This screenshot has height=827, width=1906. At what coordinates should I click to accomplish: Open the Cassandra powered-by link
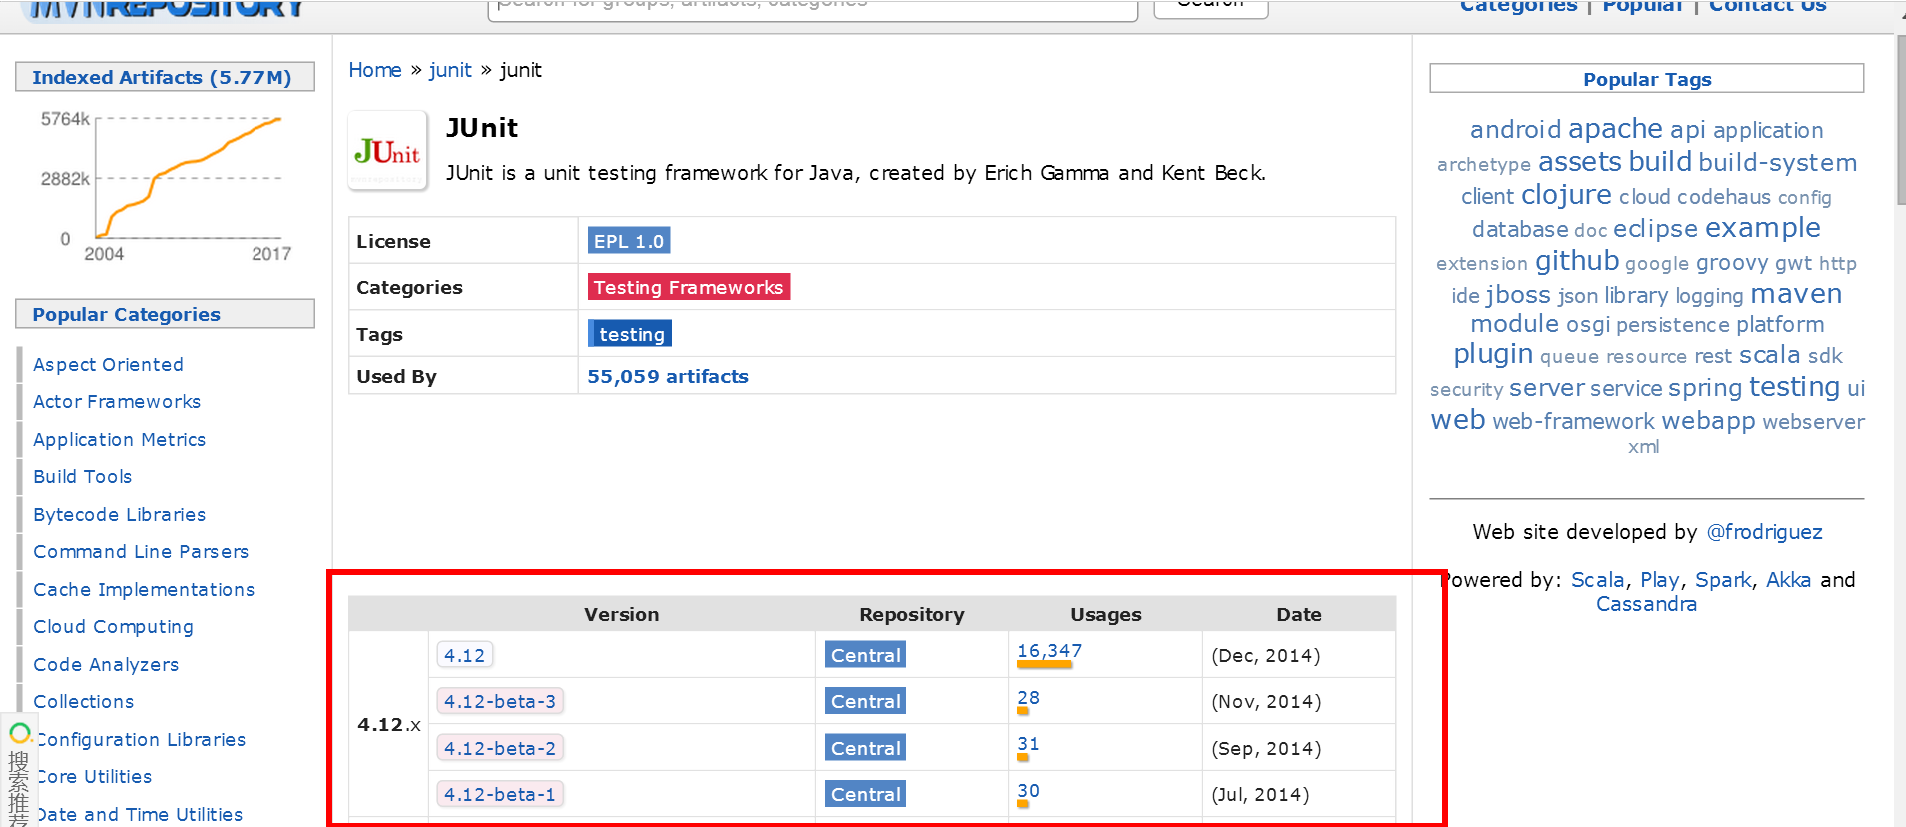1646,604
